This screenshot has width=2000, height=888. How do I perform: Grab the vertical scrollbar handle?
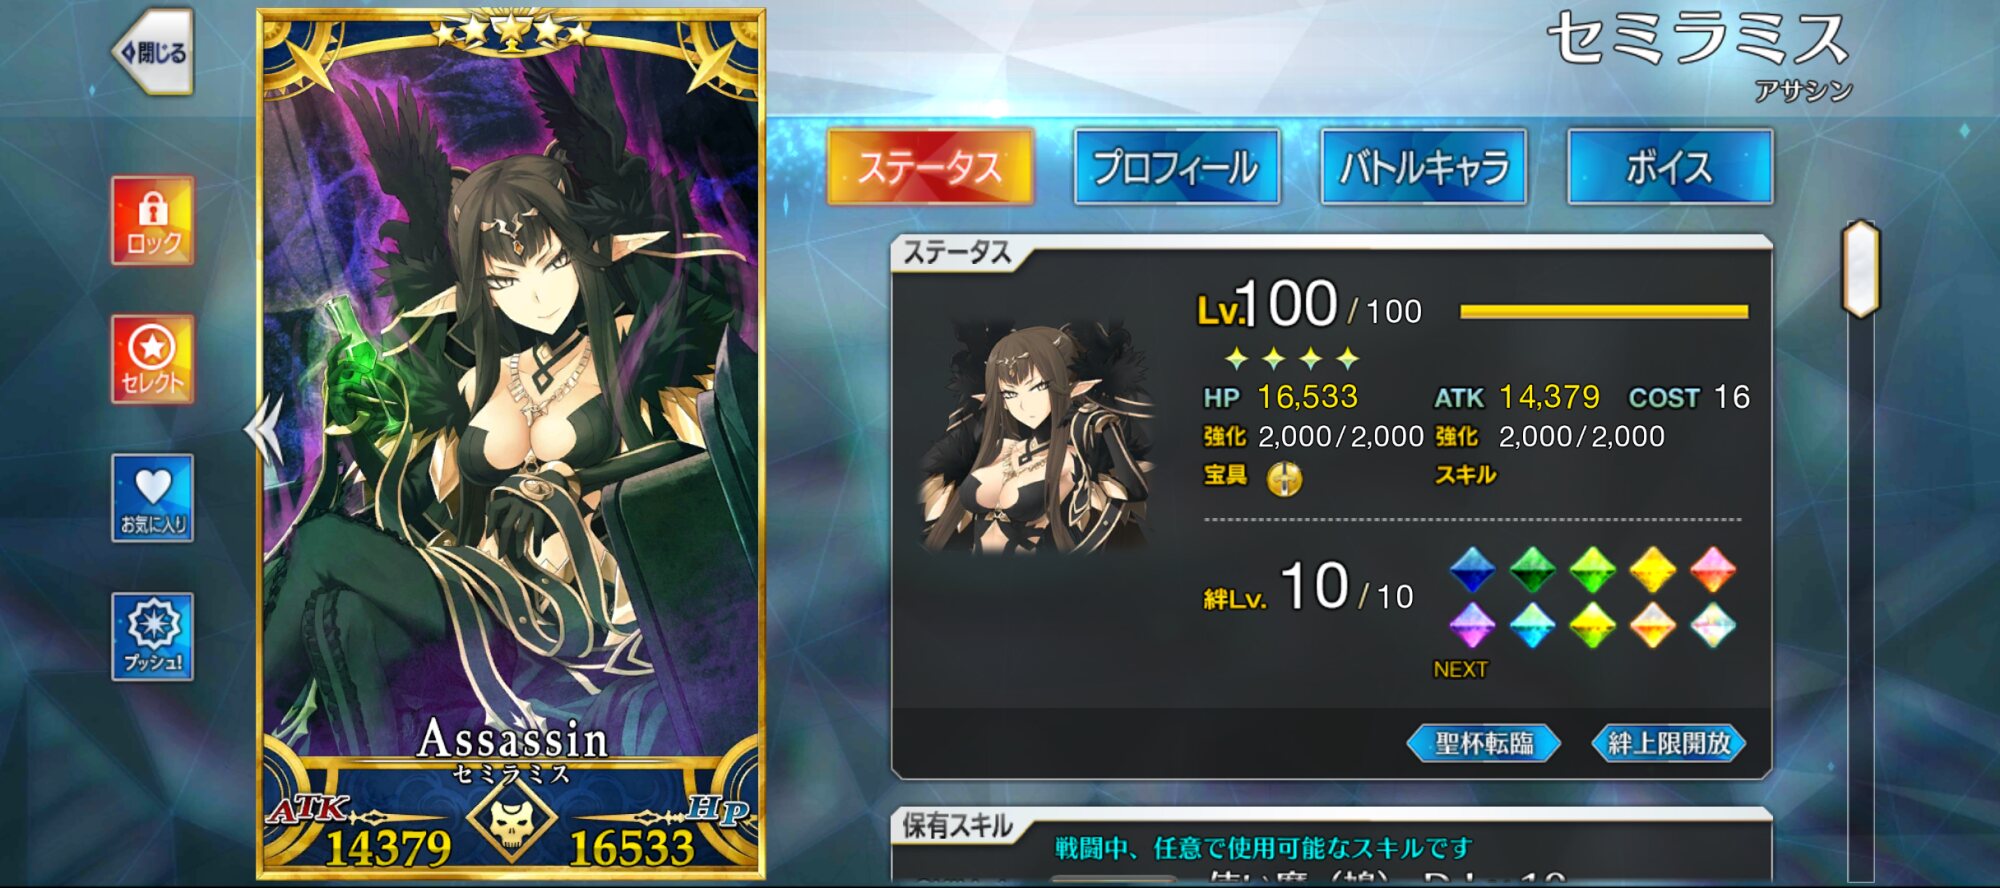point(1861,270)
